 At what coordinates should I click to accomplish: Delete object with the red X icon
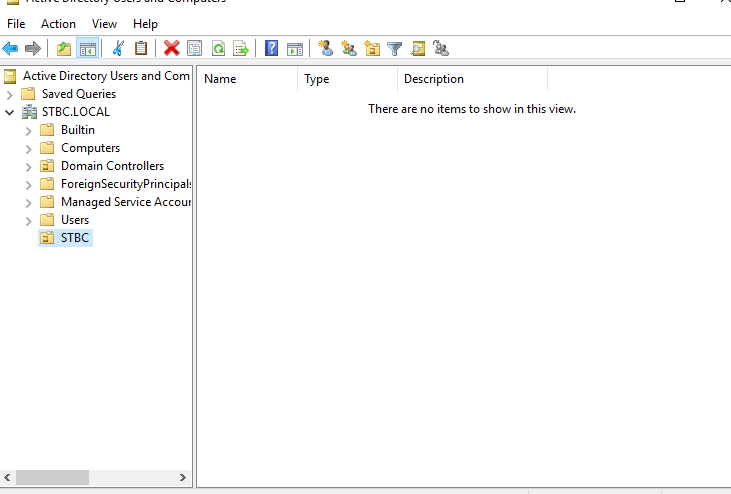coord(172,48)
